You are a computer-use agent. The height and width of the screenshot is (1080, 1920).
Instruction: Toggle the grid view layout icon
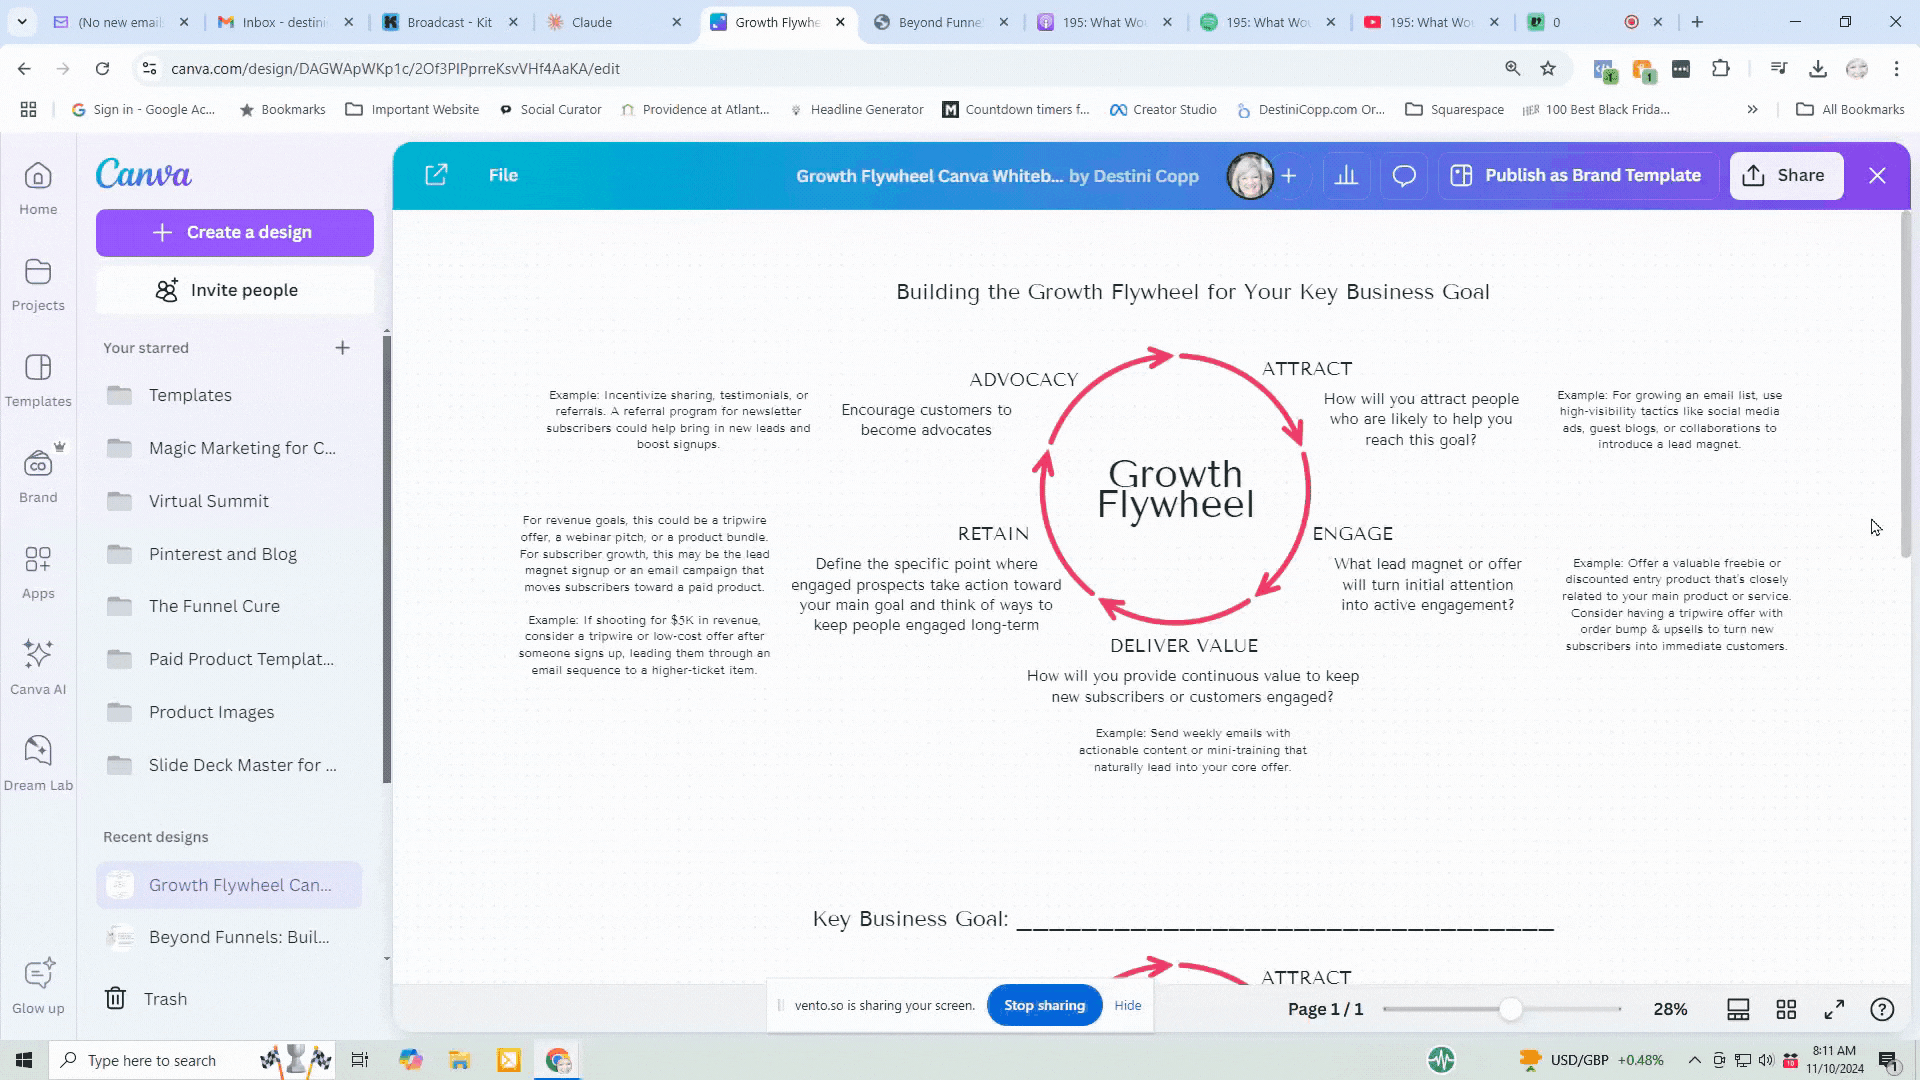[1788, 1009]
